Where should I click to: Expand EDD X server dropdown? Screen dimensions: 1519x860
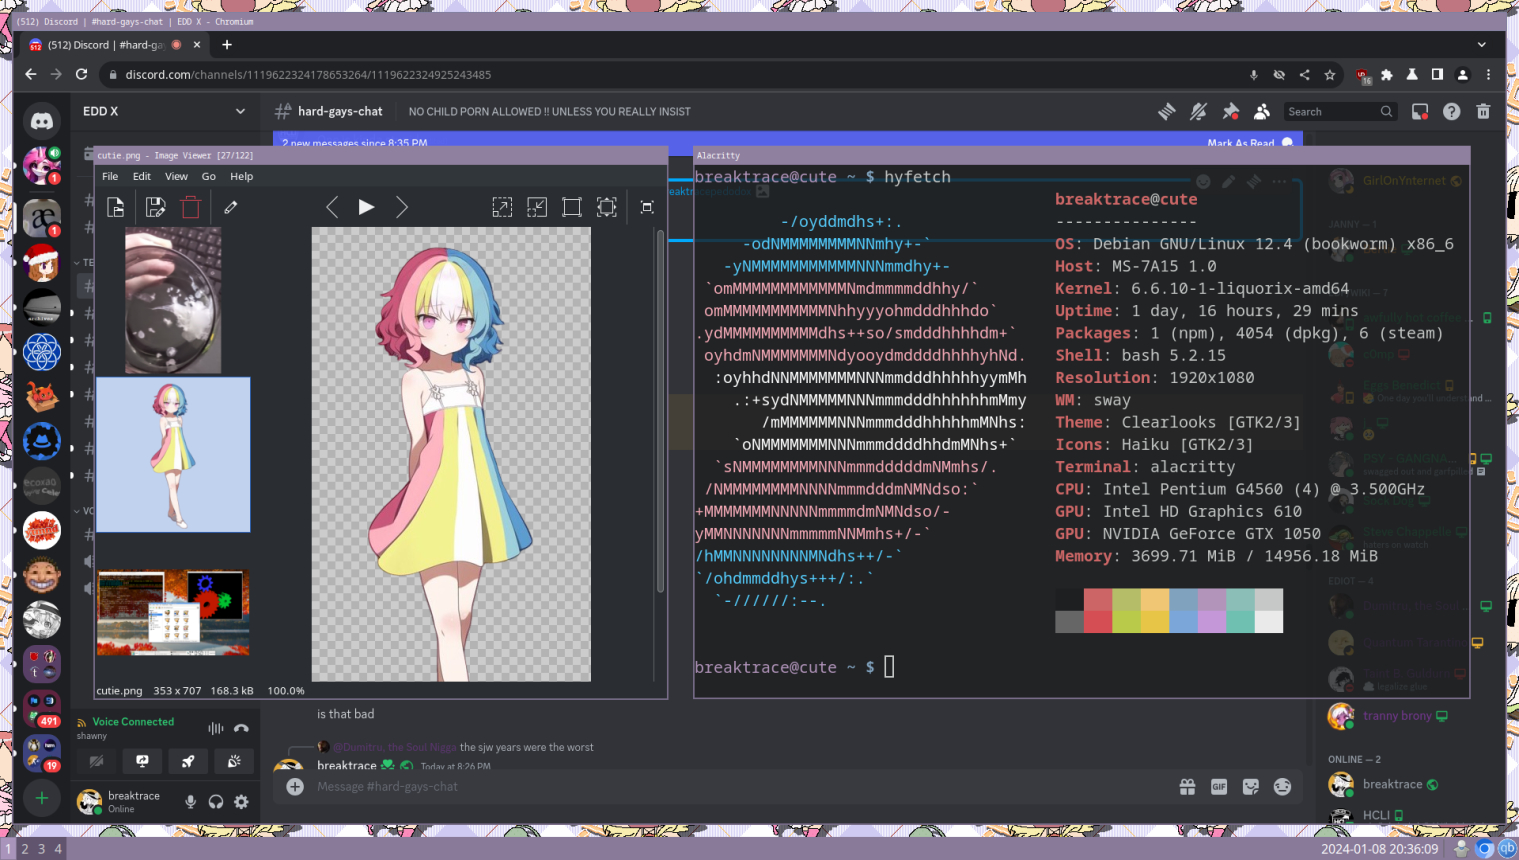pos(240,111)
